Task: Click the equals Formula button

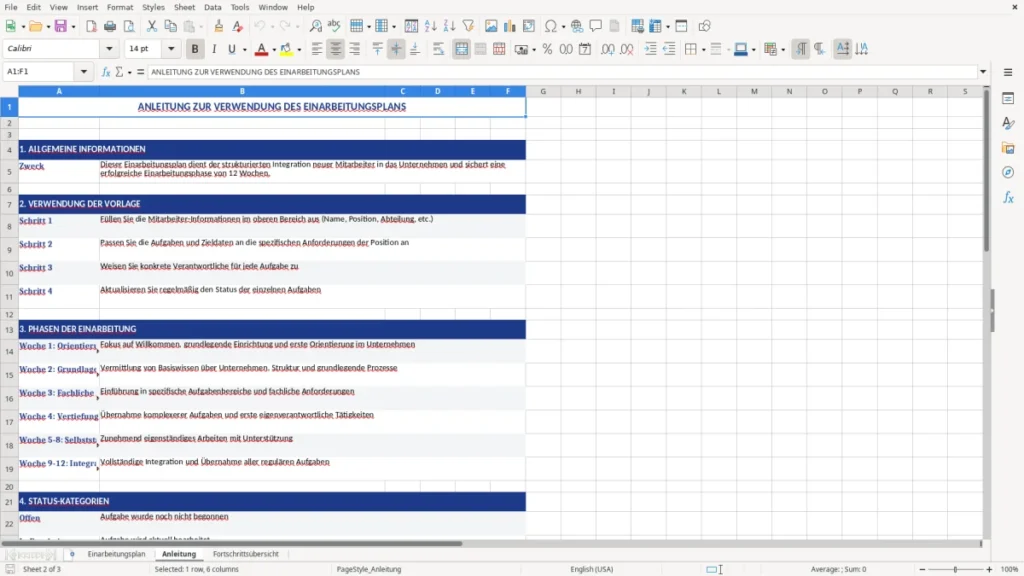Action: coord(140,72)
